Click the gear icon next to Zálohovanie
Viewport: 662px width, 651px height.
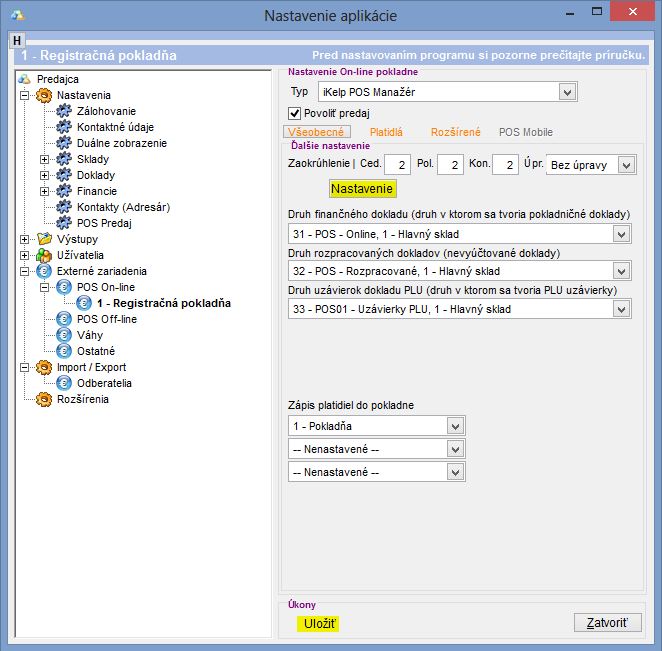[65, 111]
